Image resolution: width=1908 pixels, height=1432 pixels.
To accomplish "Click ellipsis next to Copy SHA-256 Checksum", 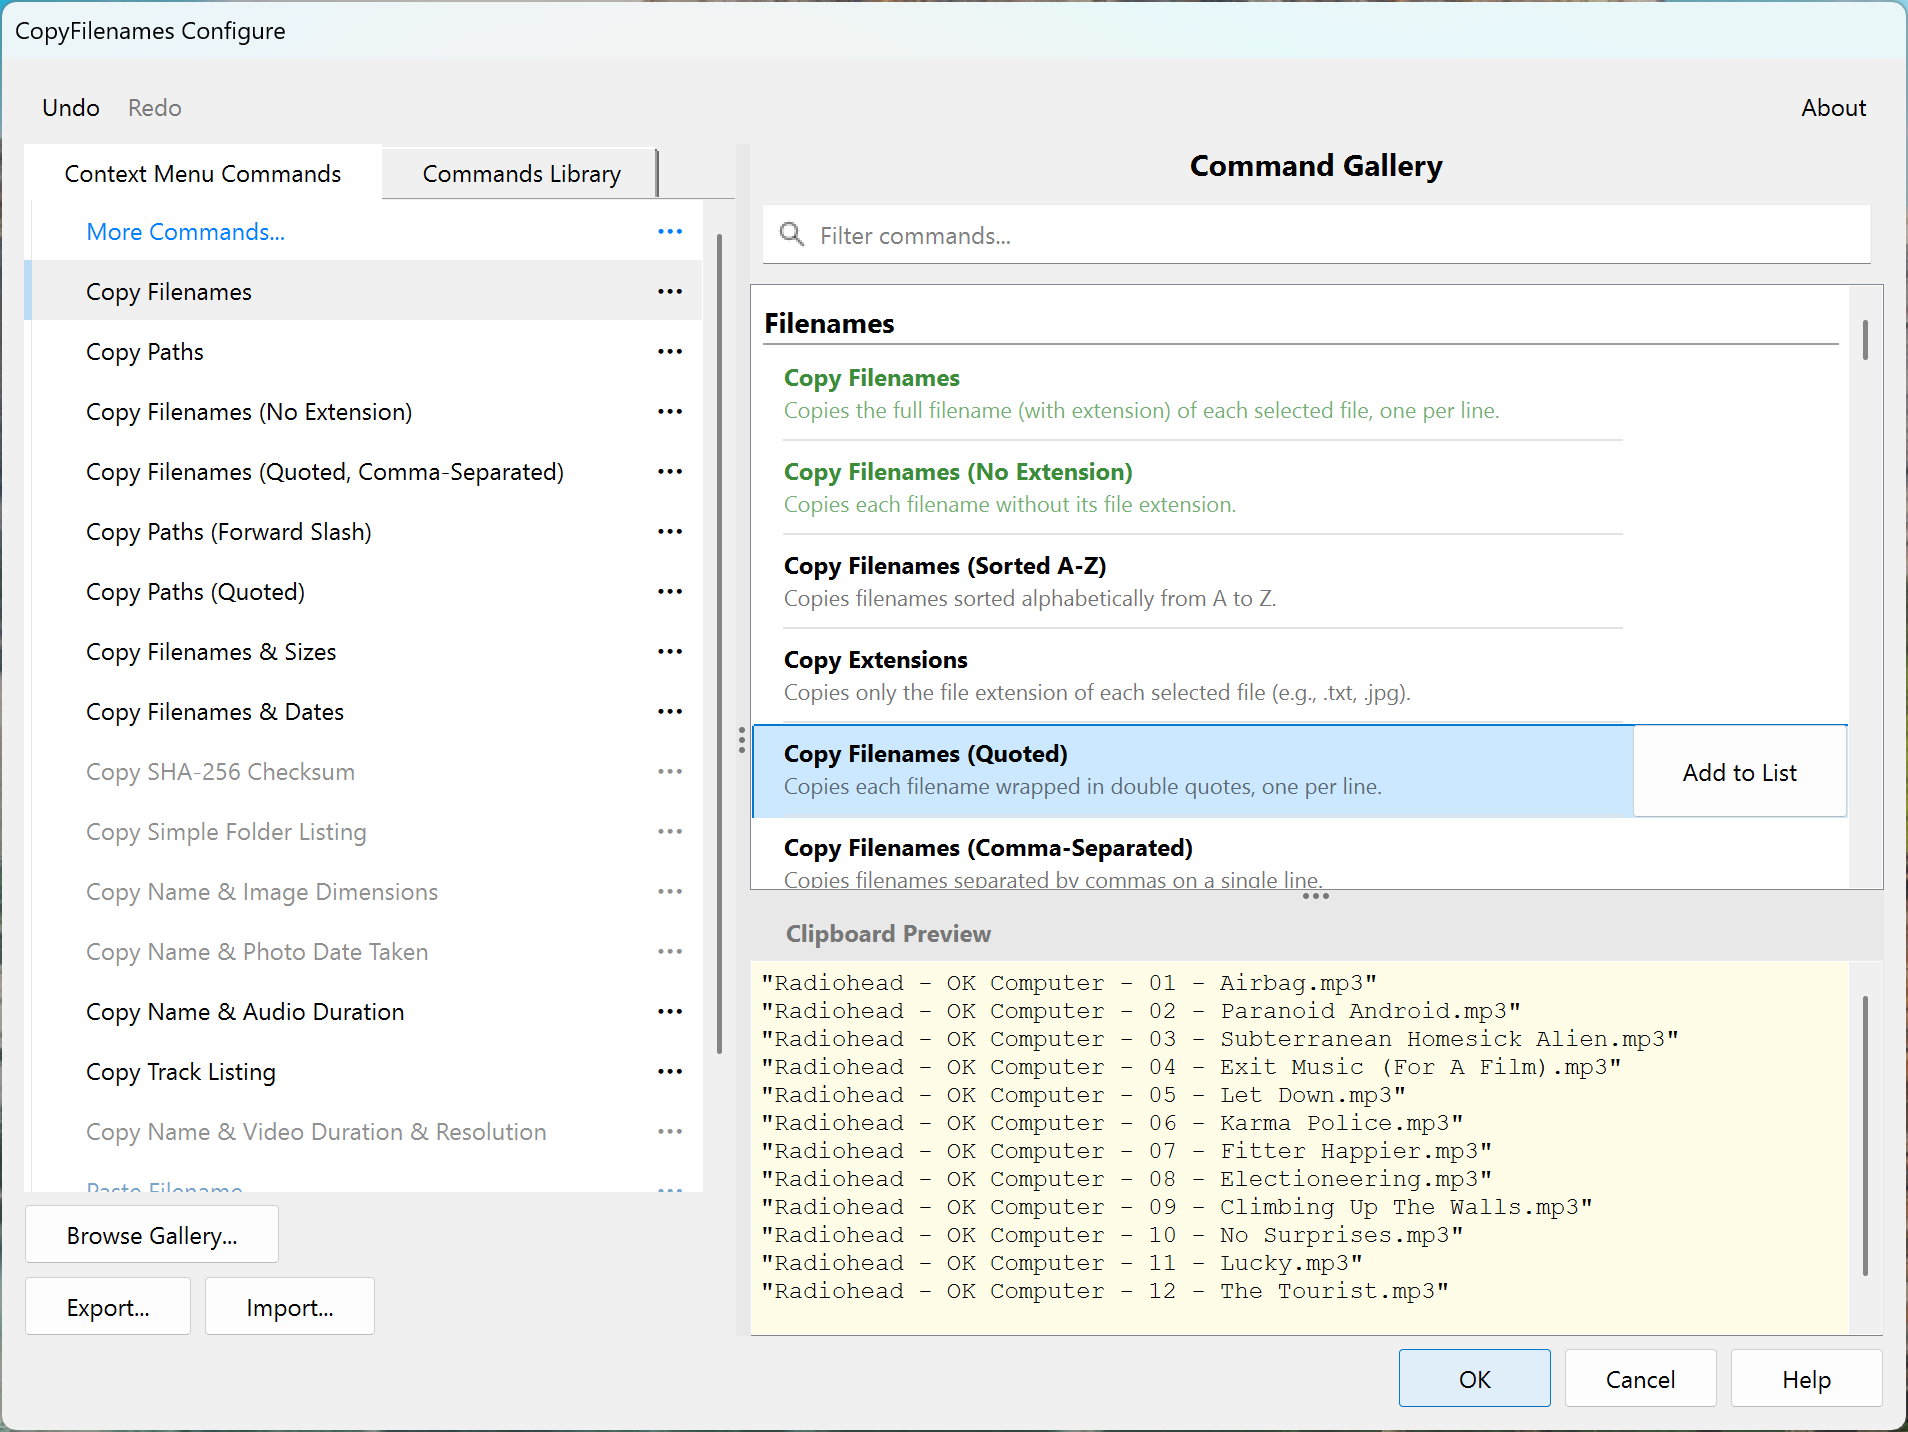I will tap(670, 771).
